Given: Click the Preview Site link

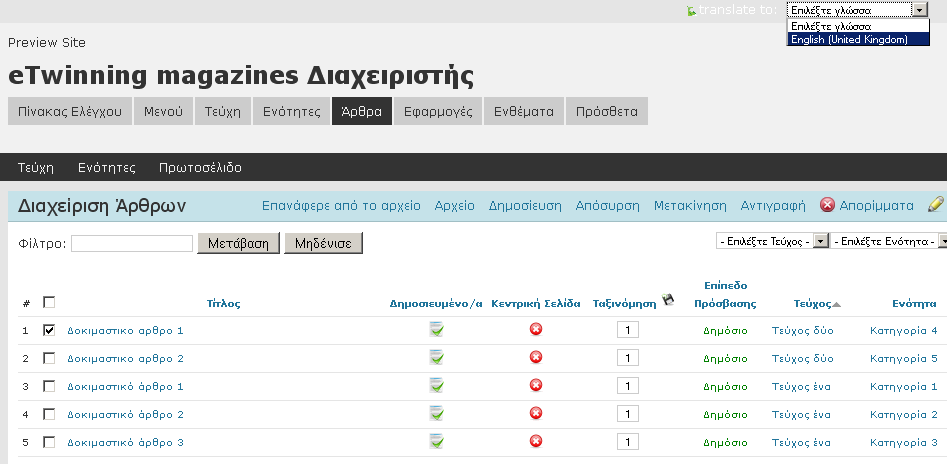Looking at the screenshot, I should [47, 42].
